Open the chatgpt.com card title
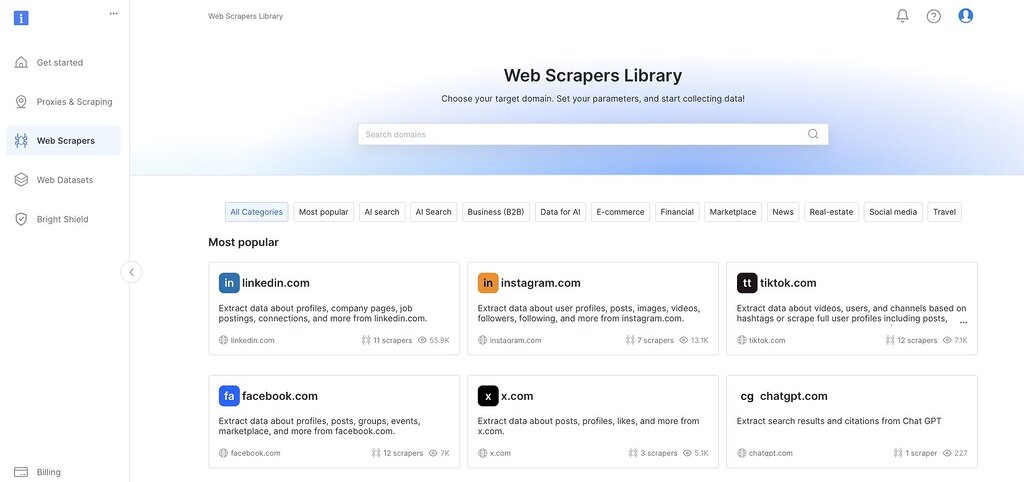Screen dimensions: 1024x482 click(794, 396)
